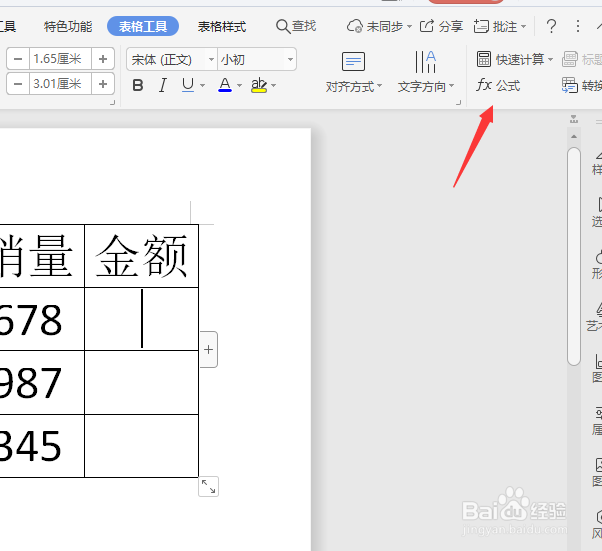Viewport: 602px width, 551px height.
Task: Open font name dropdown 宋体 (正文)
Action: click(x=172, y=60)
